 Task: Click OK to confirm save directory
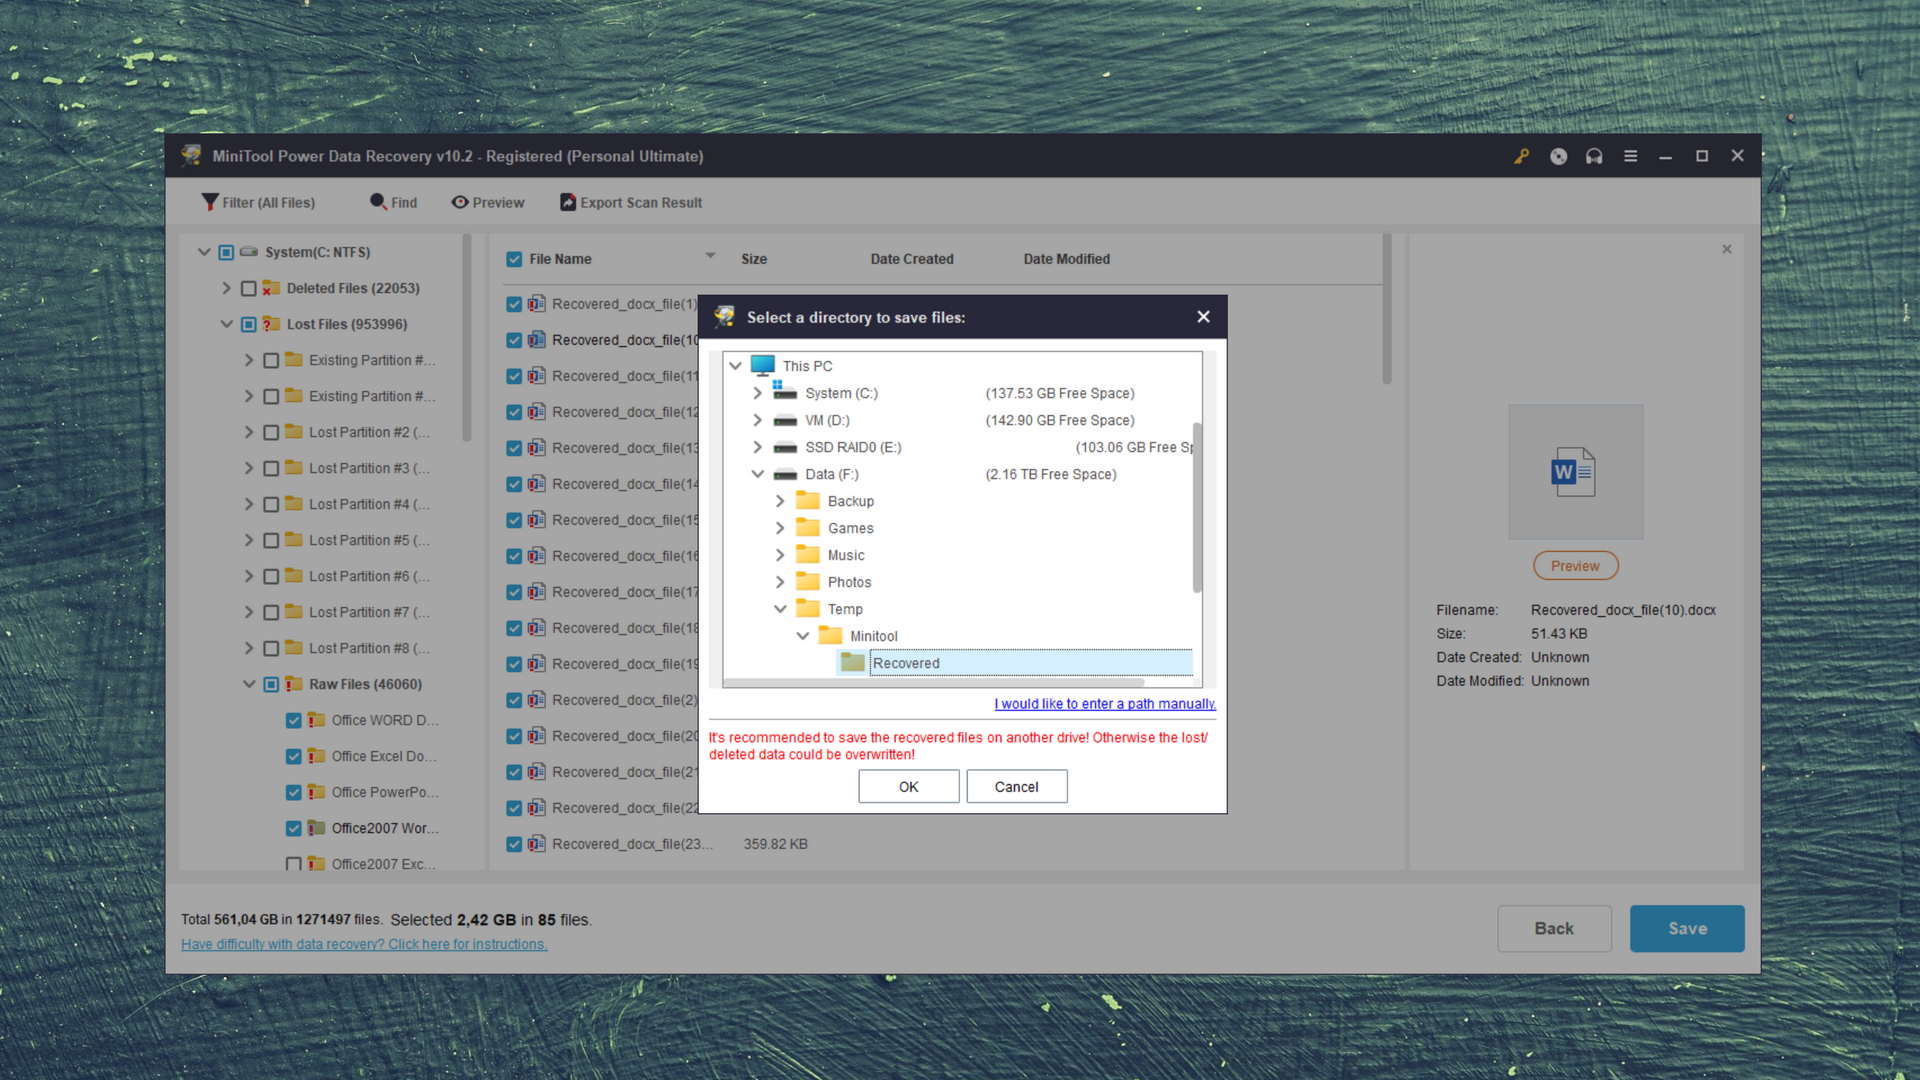[x=907, y=786]
